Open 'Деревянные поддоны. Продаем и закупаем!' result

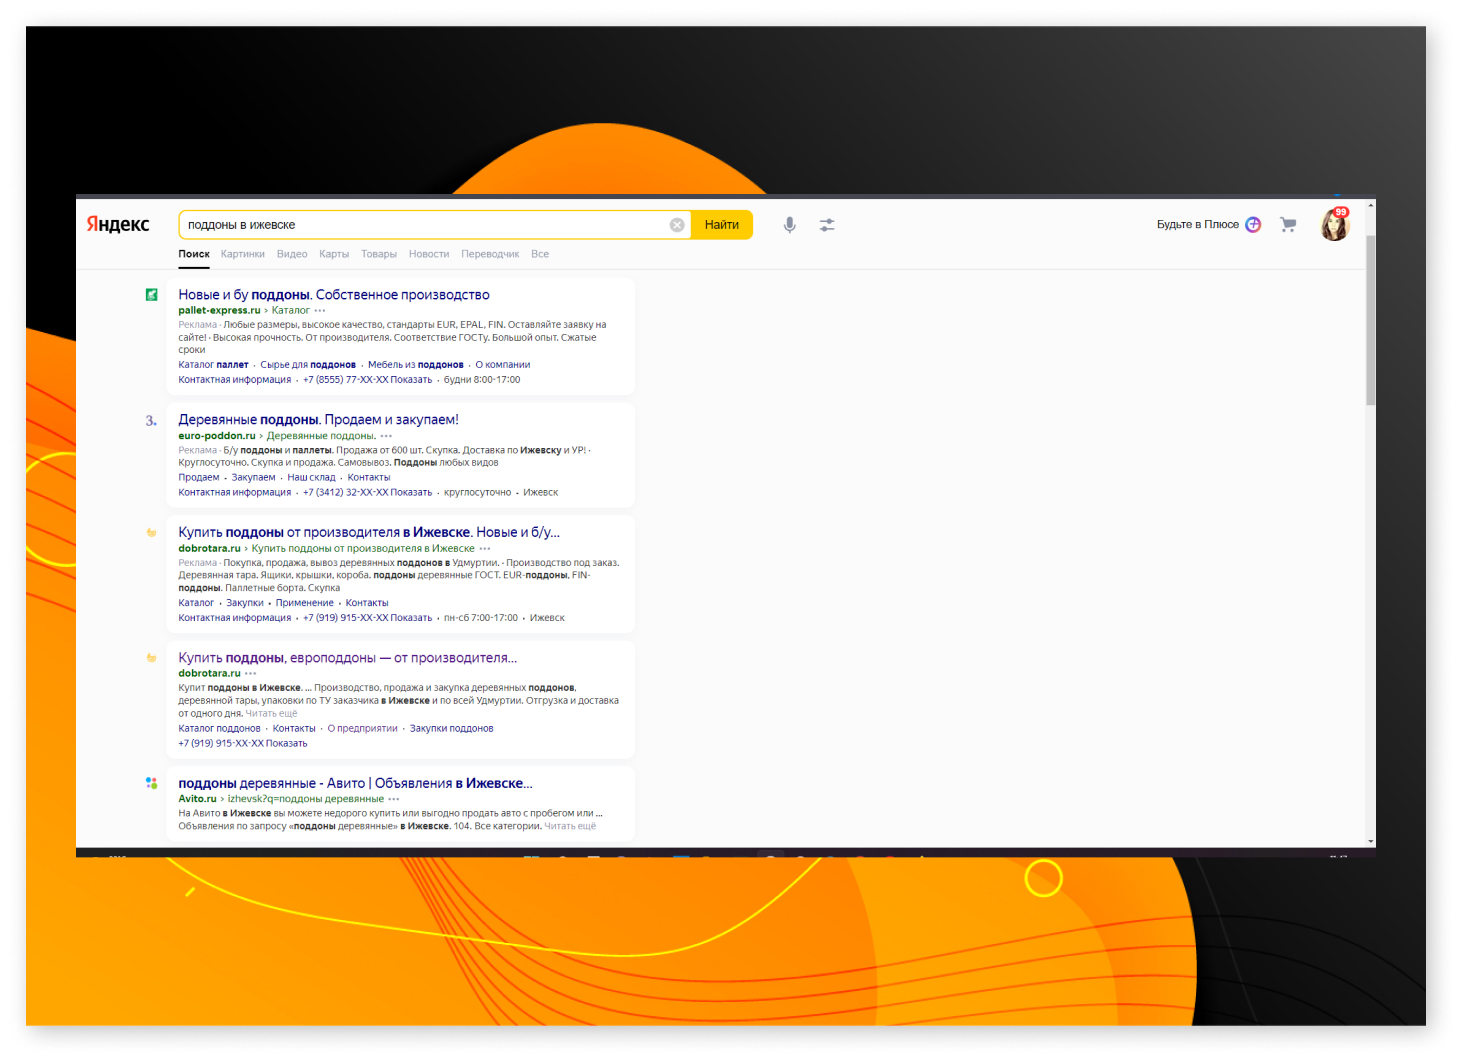coord(318,420)
